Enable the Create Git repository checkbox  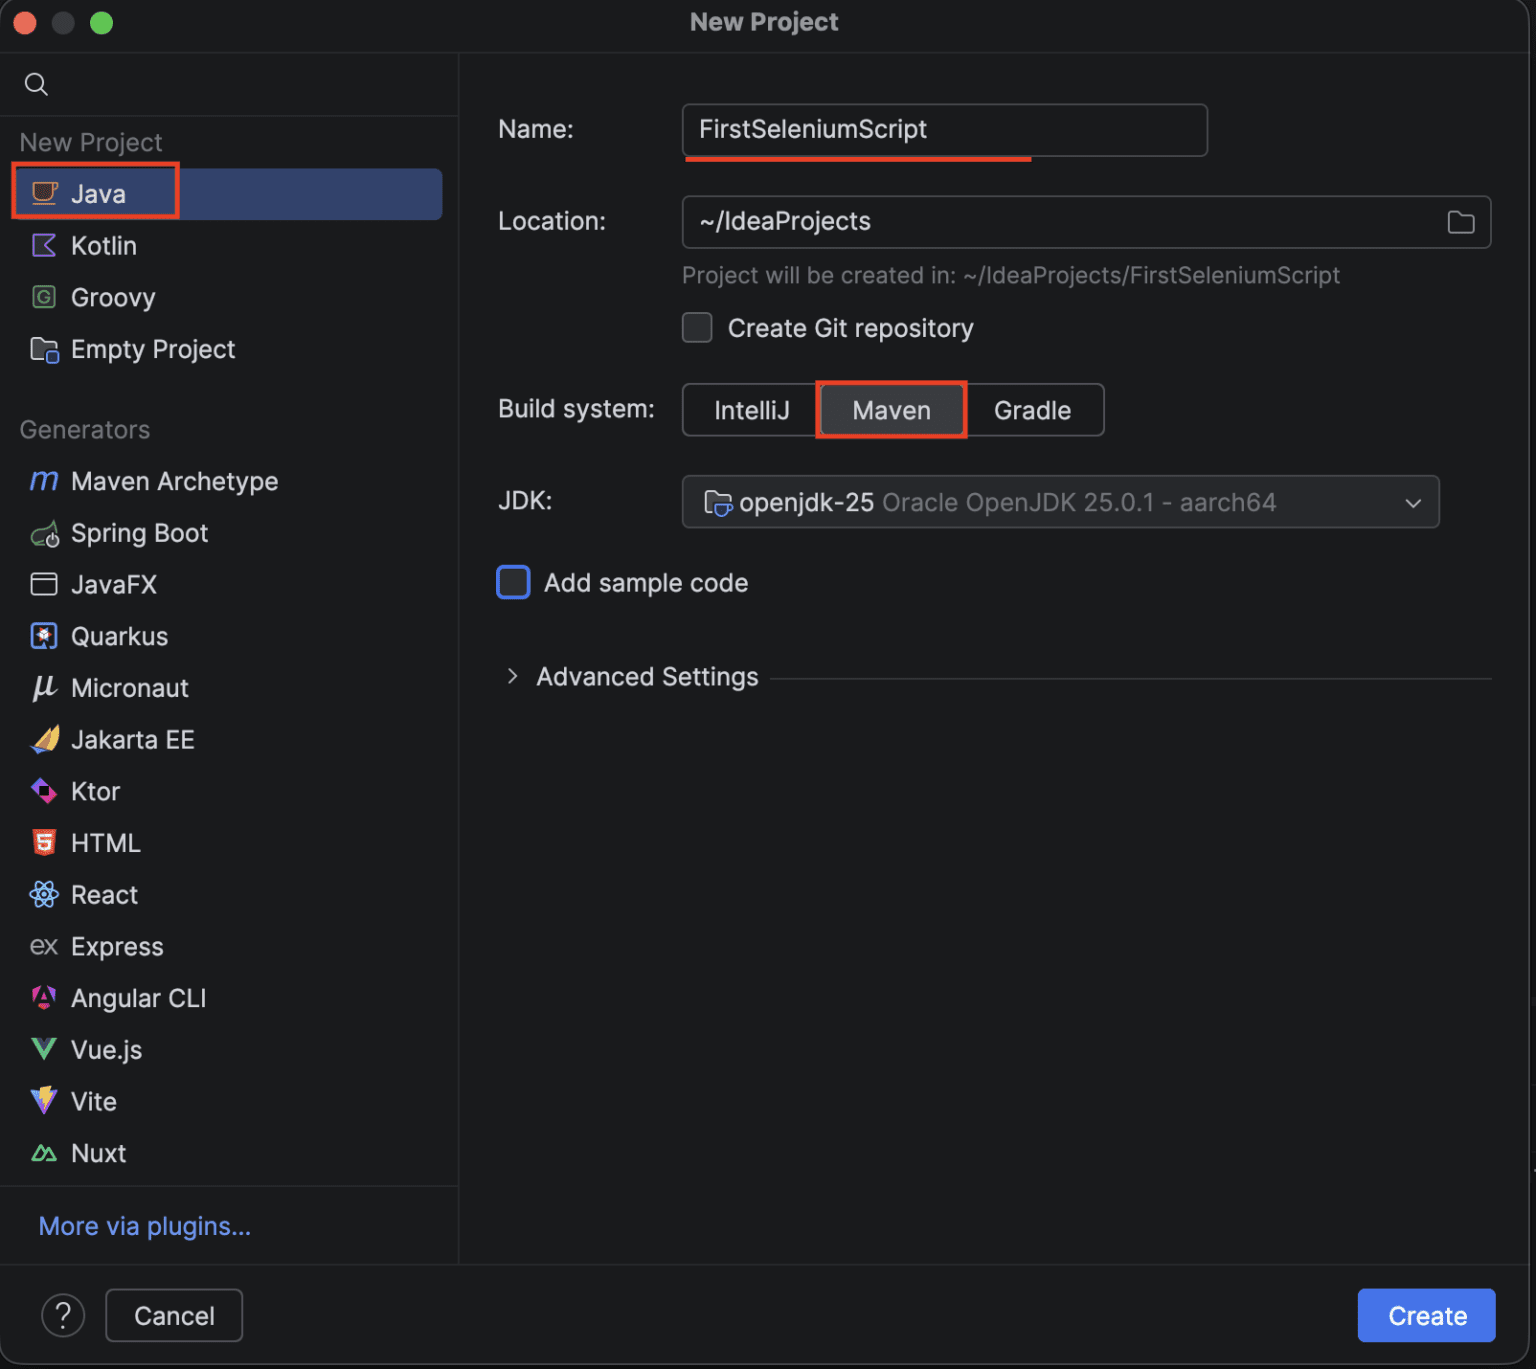(697, 327)
